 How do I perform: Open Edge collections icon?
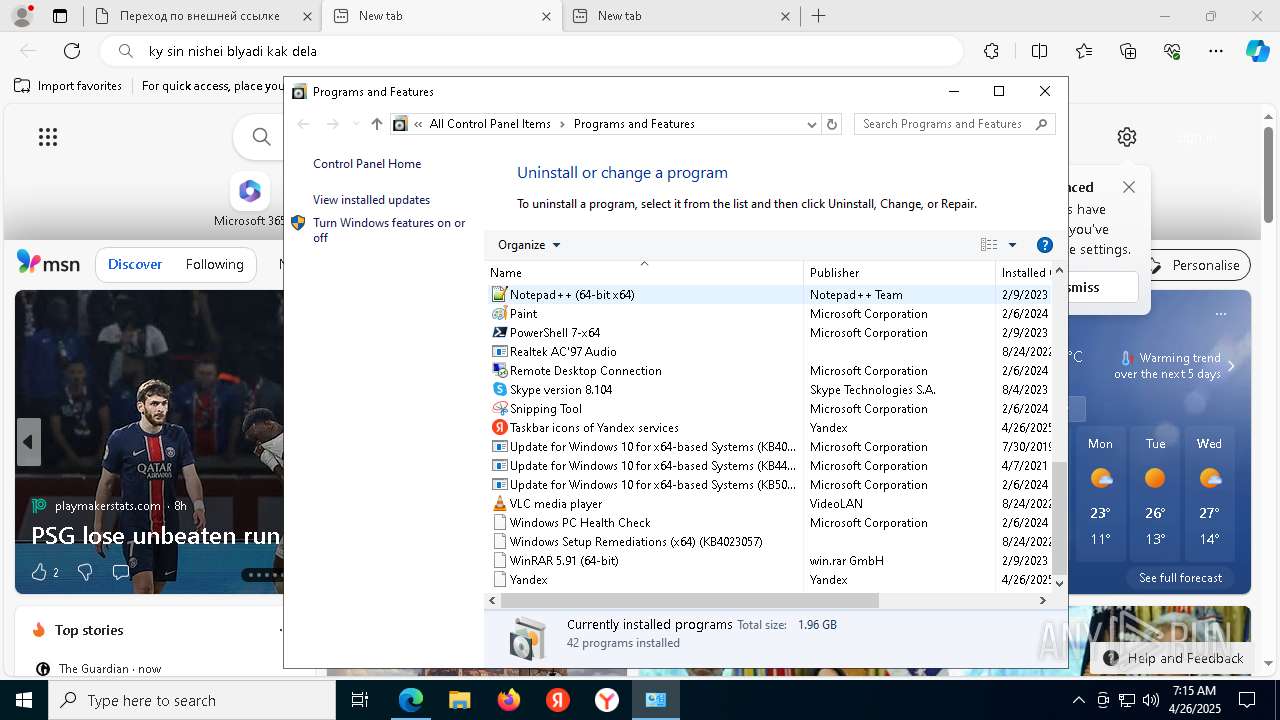pos(1128,51)
